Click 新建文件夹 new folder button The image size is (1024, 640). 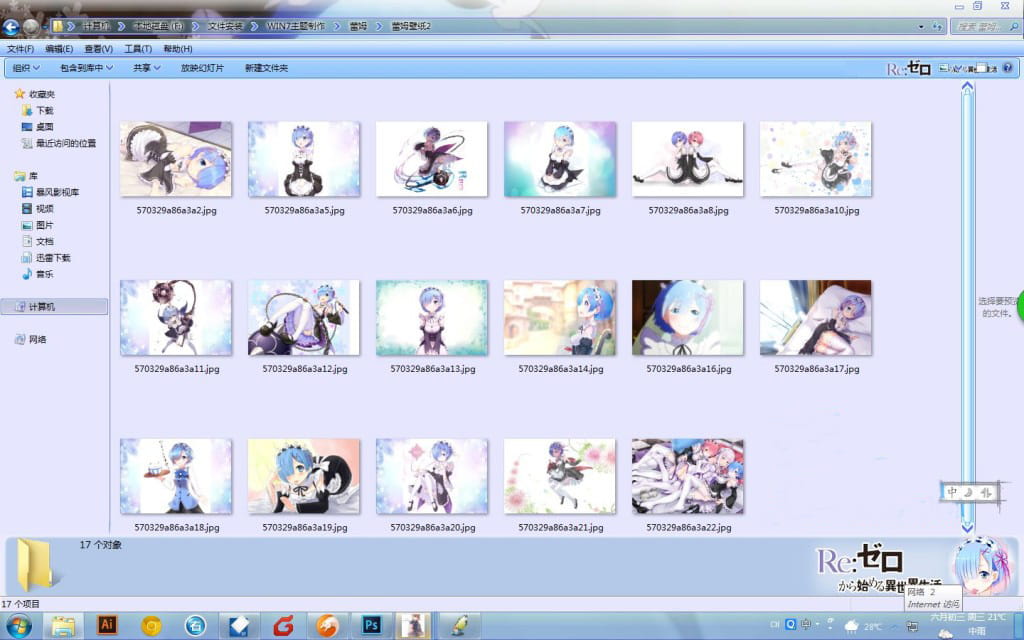266,68
